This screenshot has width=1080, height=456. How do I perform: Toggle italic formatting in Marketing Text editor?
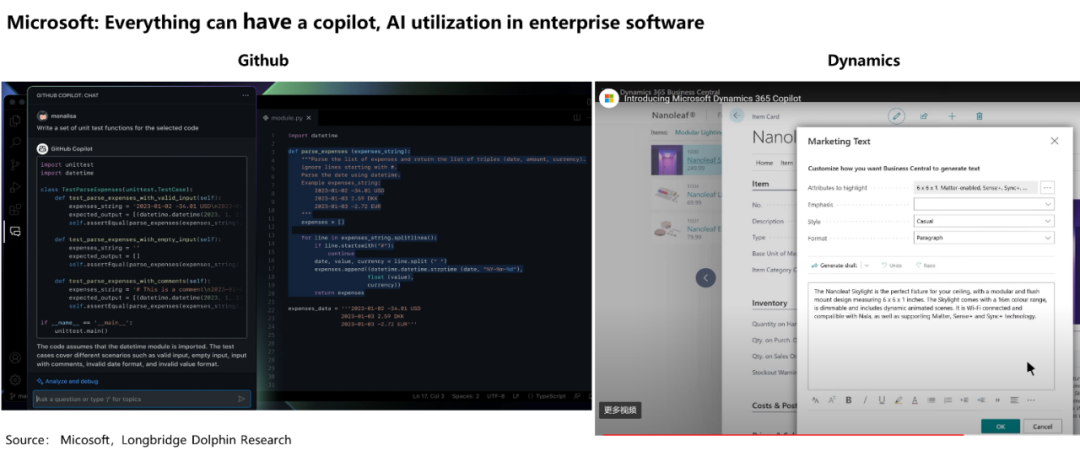[x=864, y=400]
